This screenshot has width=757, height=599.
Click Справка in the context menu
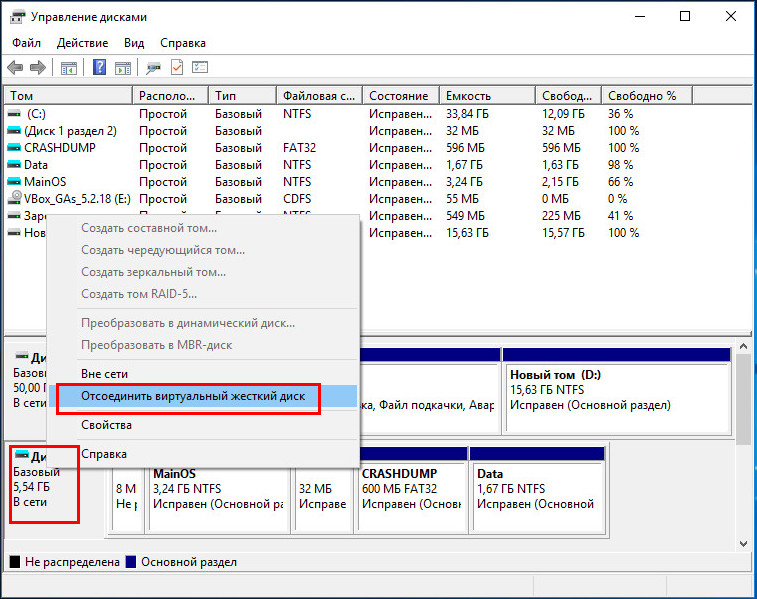(203, 454)
